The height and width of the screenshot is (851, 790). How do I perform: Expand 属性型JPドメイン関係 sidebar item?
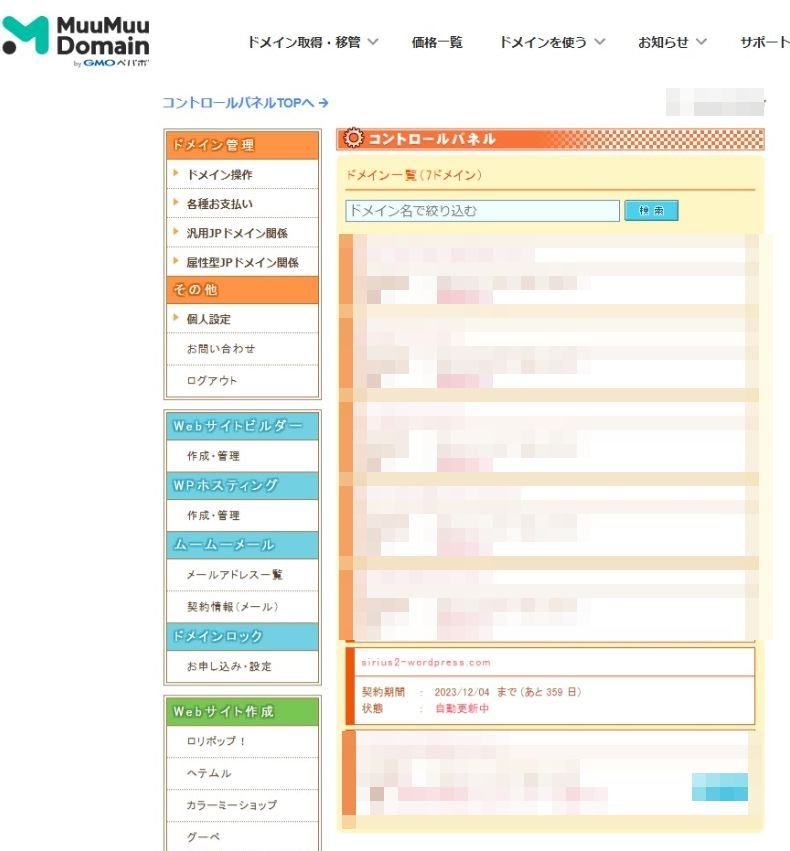coord(241,263)
